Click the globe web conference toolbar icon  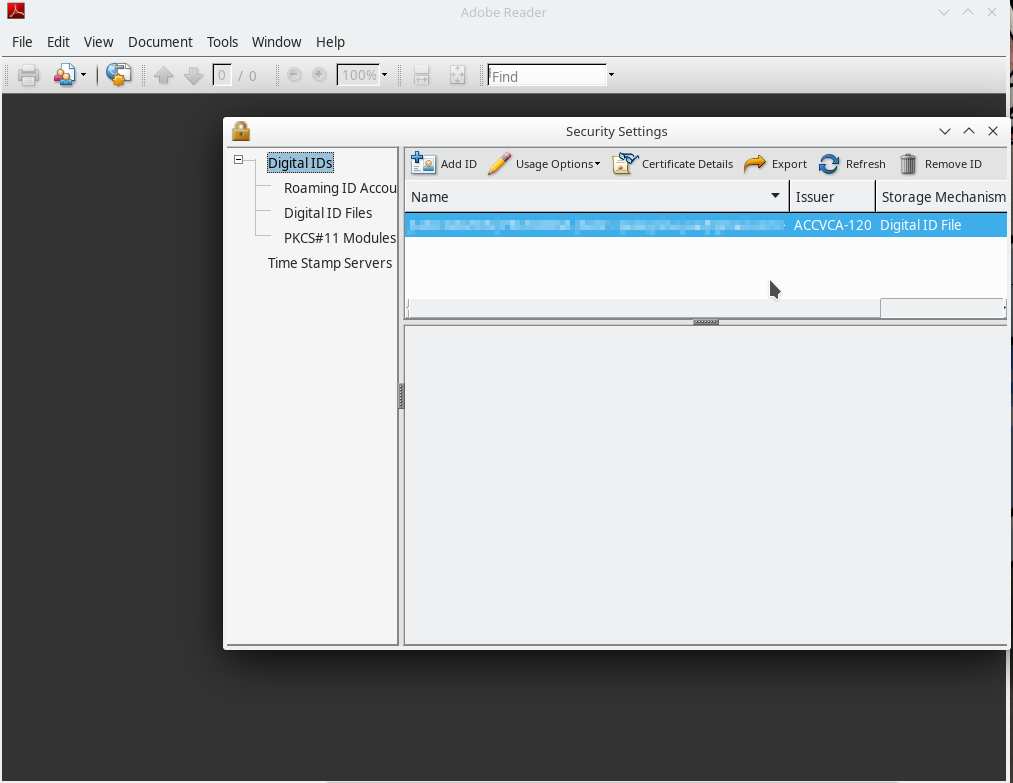click(x=118, y=75)
